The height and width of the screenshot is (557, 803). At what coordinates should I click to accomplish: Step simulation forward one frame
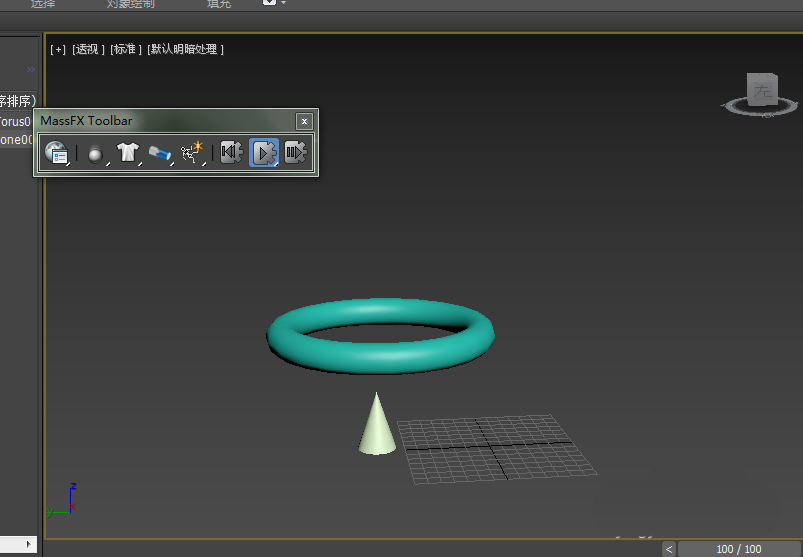point(295,152)
